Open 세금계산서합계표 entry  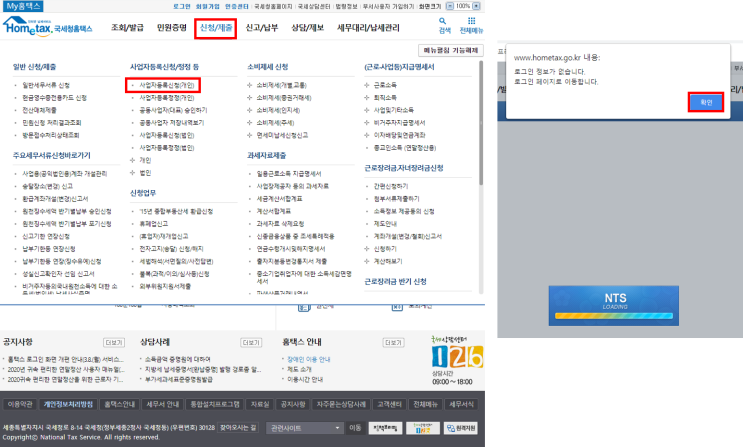point(280,199)
